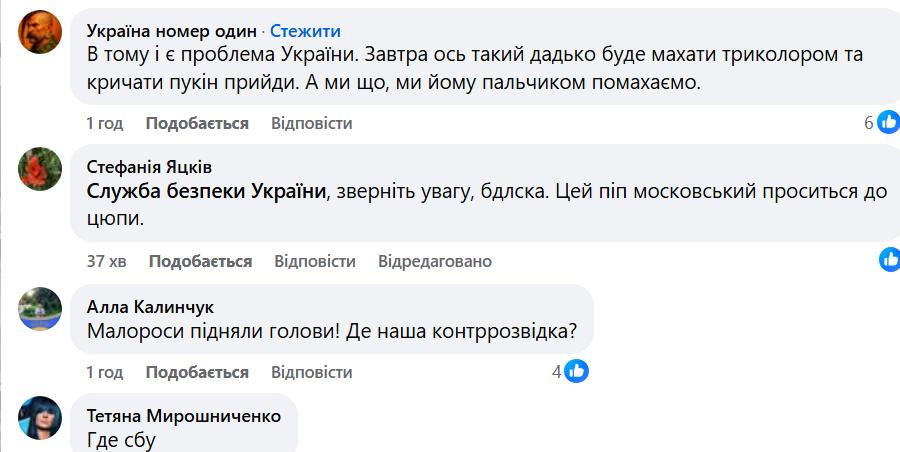Viewport: 900px width, 452px height.
Task: Reply to Алла Калинчук's comment
Action: click(311, 372)
